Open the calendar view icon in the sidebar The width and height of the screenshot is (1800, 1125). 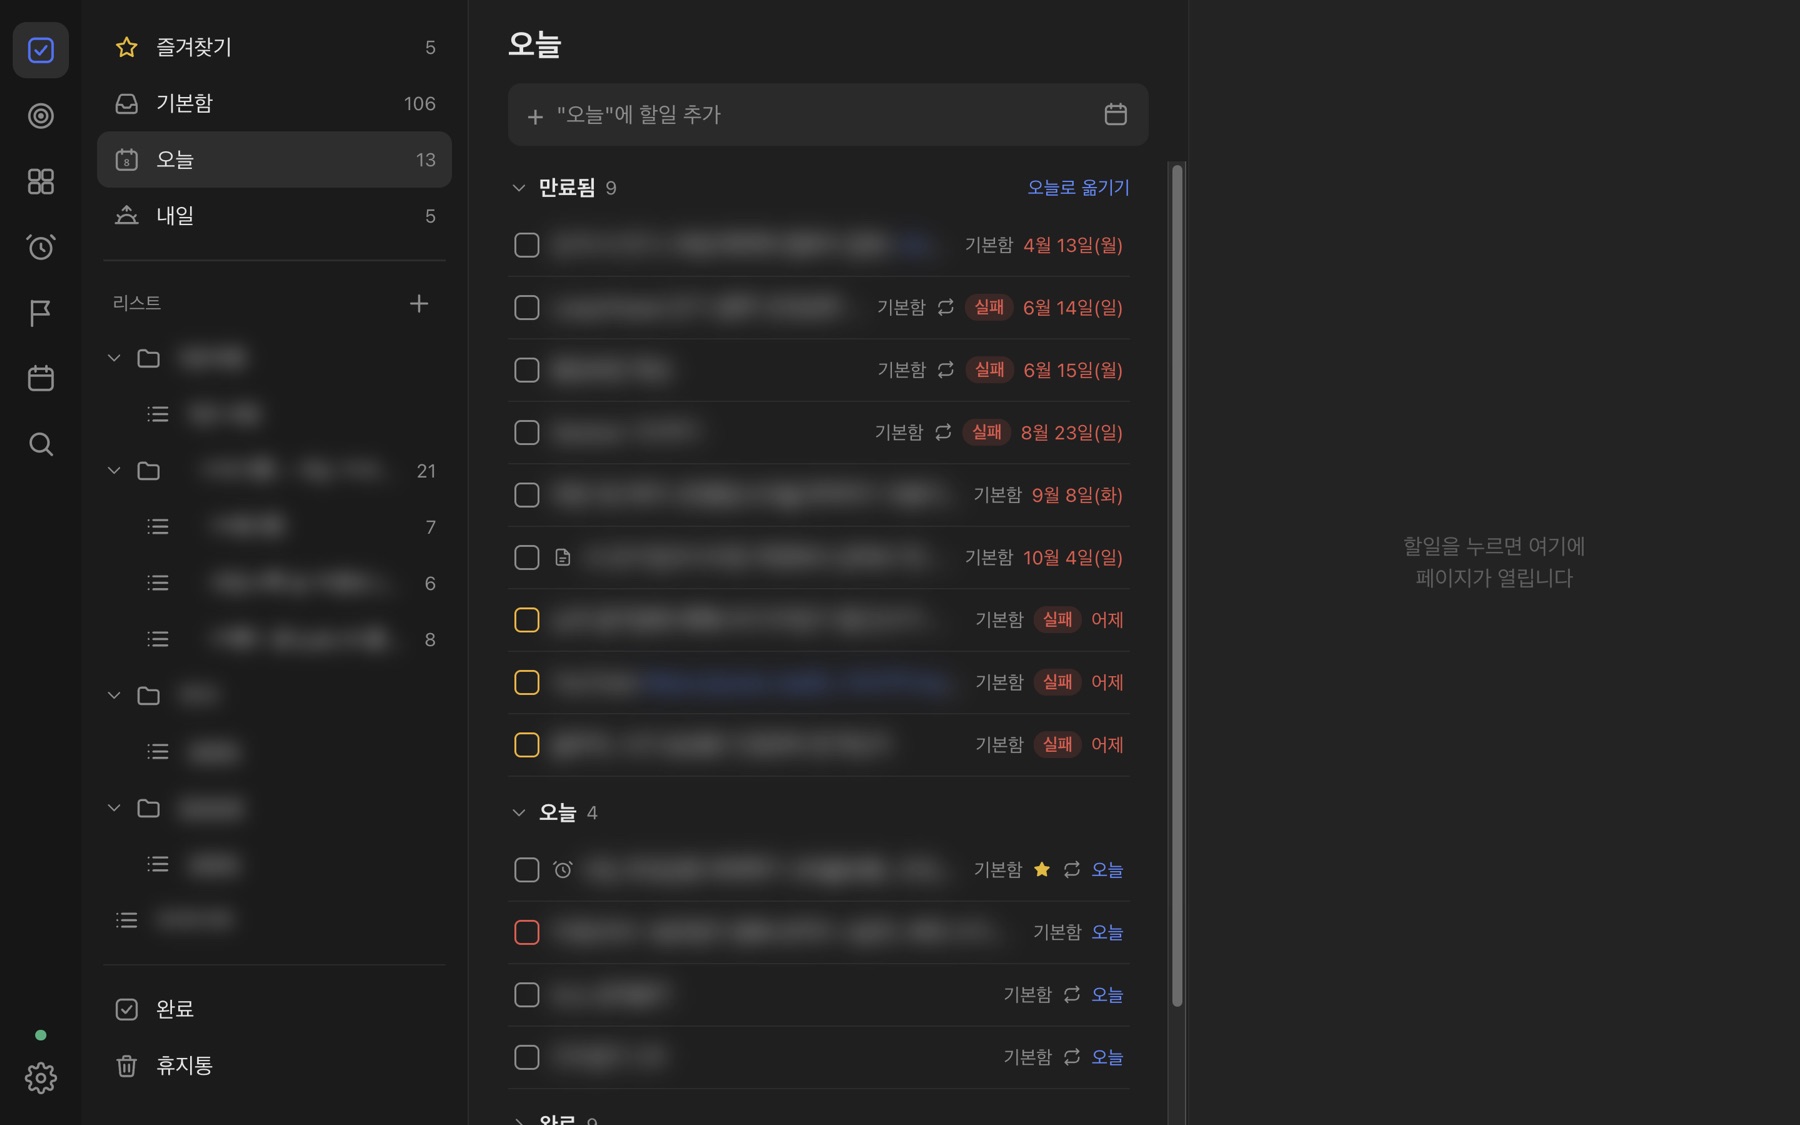[x=41, y=378]
